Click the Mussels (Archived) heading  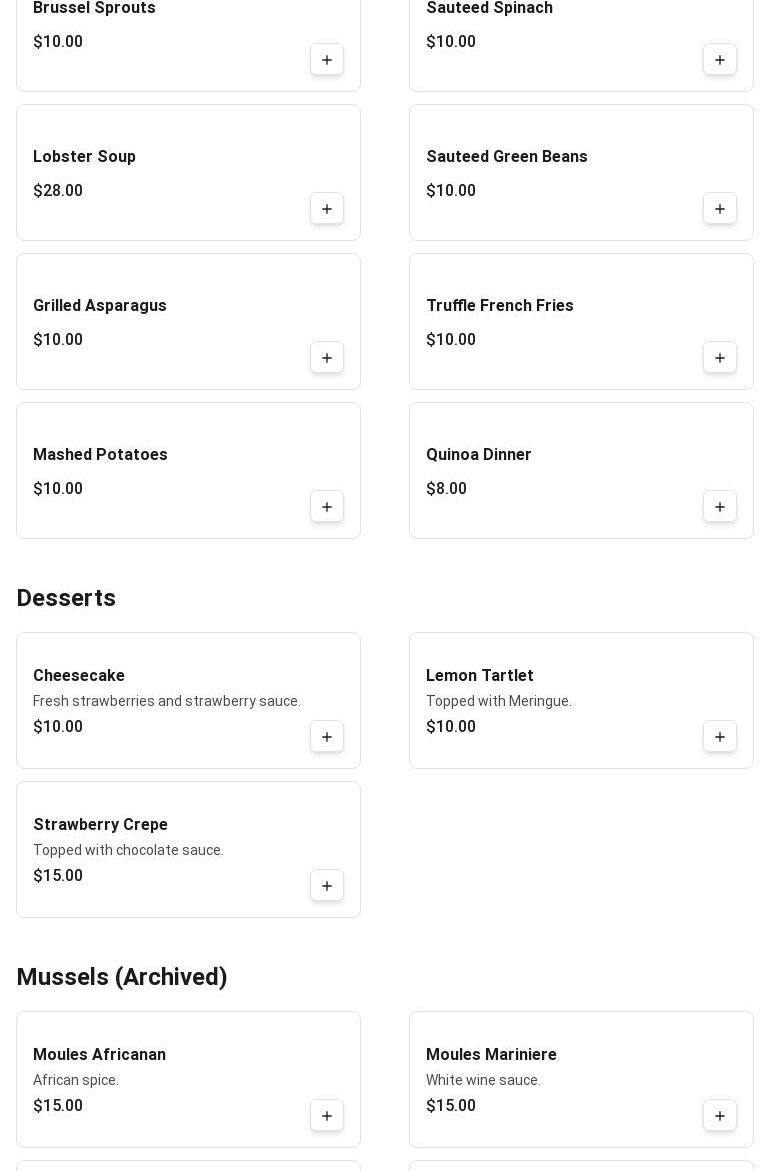click(122, 977)
